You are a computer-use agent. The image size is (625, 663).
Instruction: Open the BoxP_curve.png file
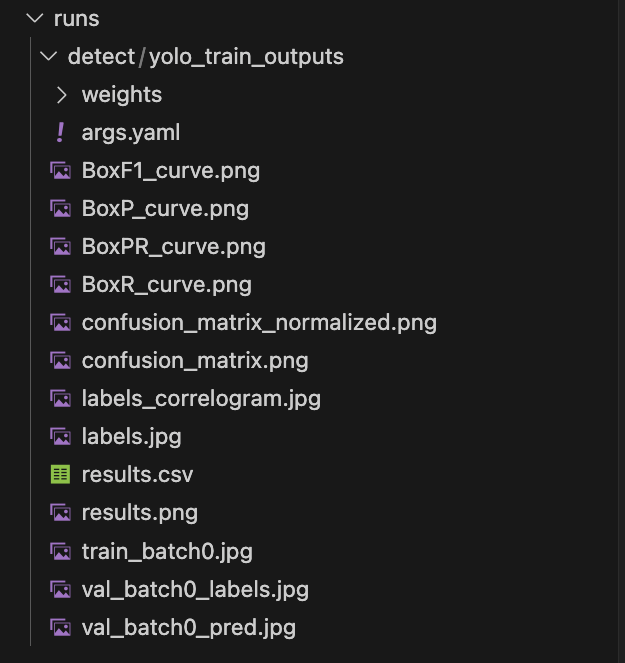(165, 209)
